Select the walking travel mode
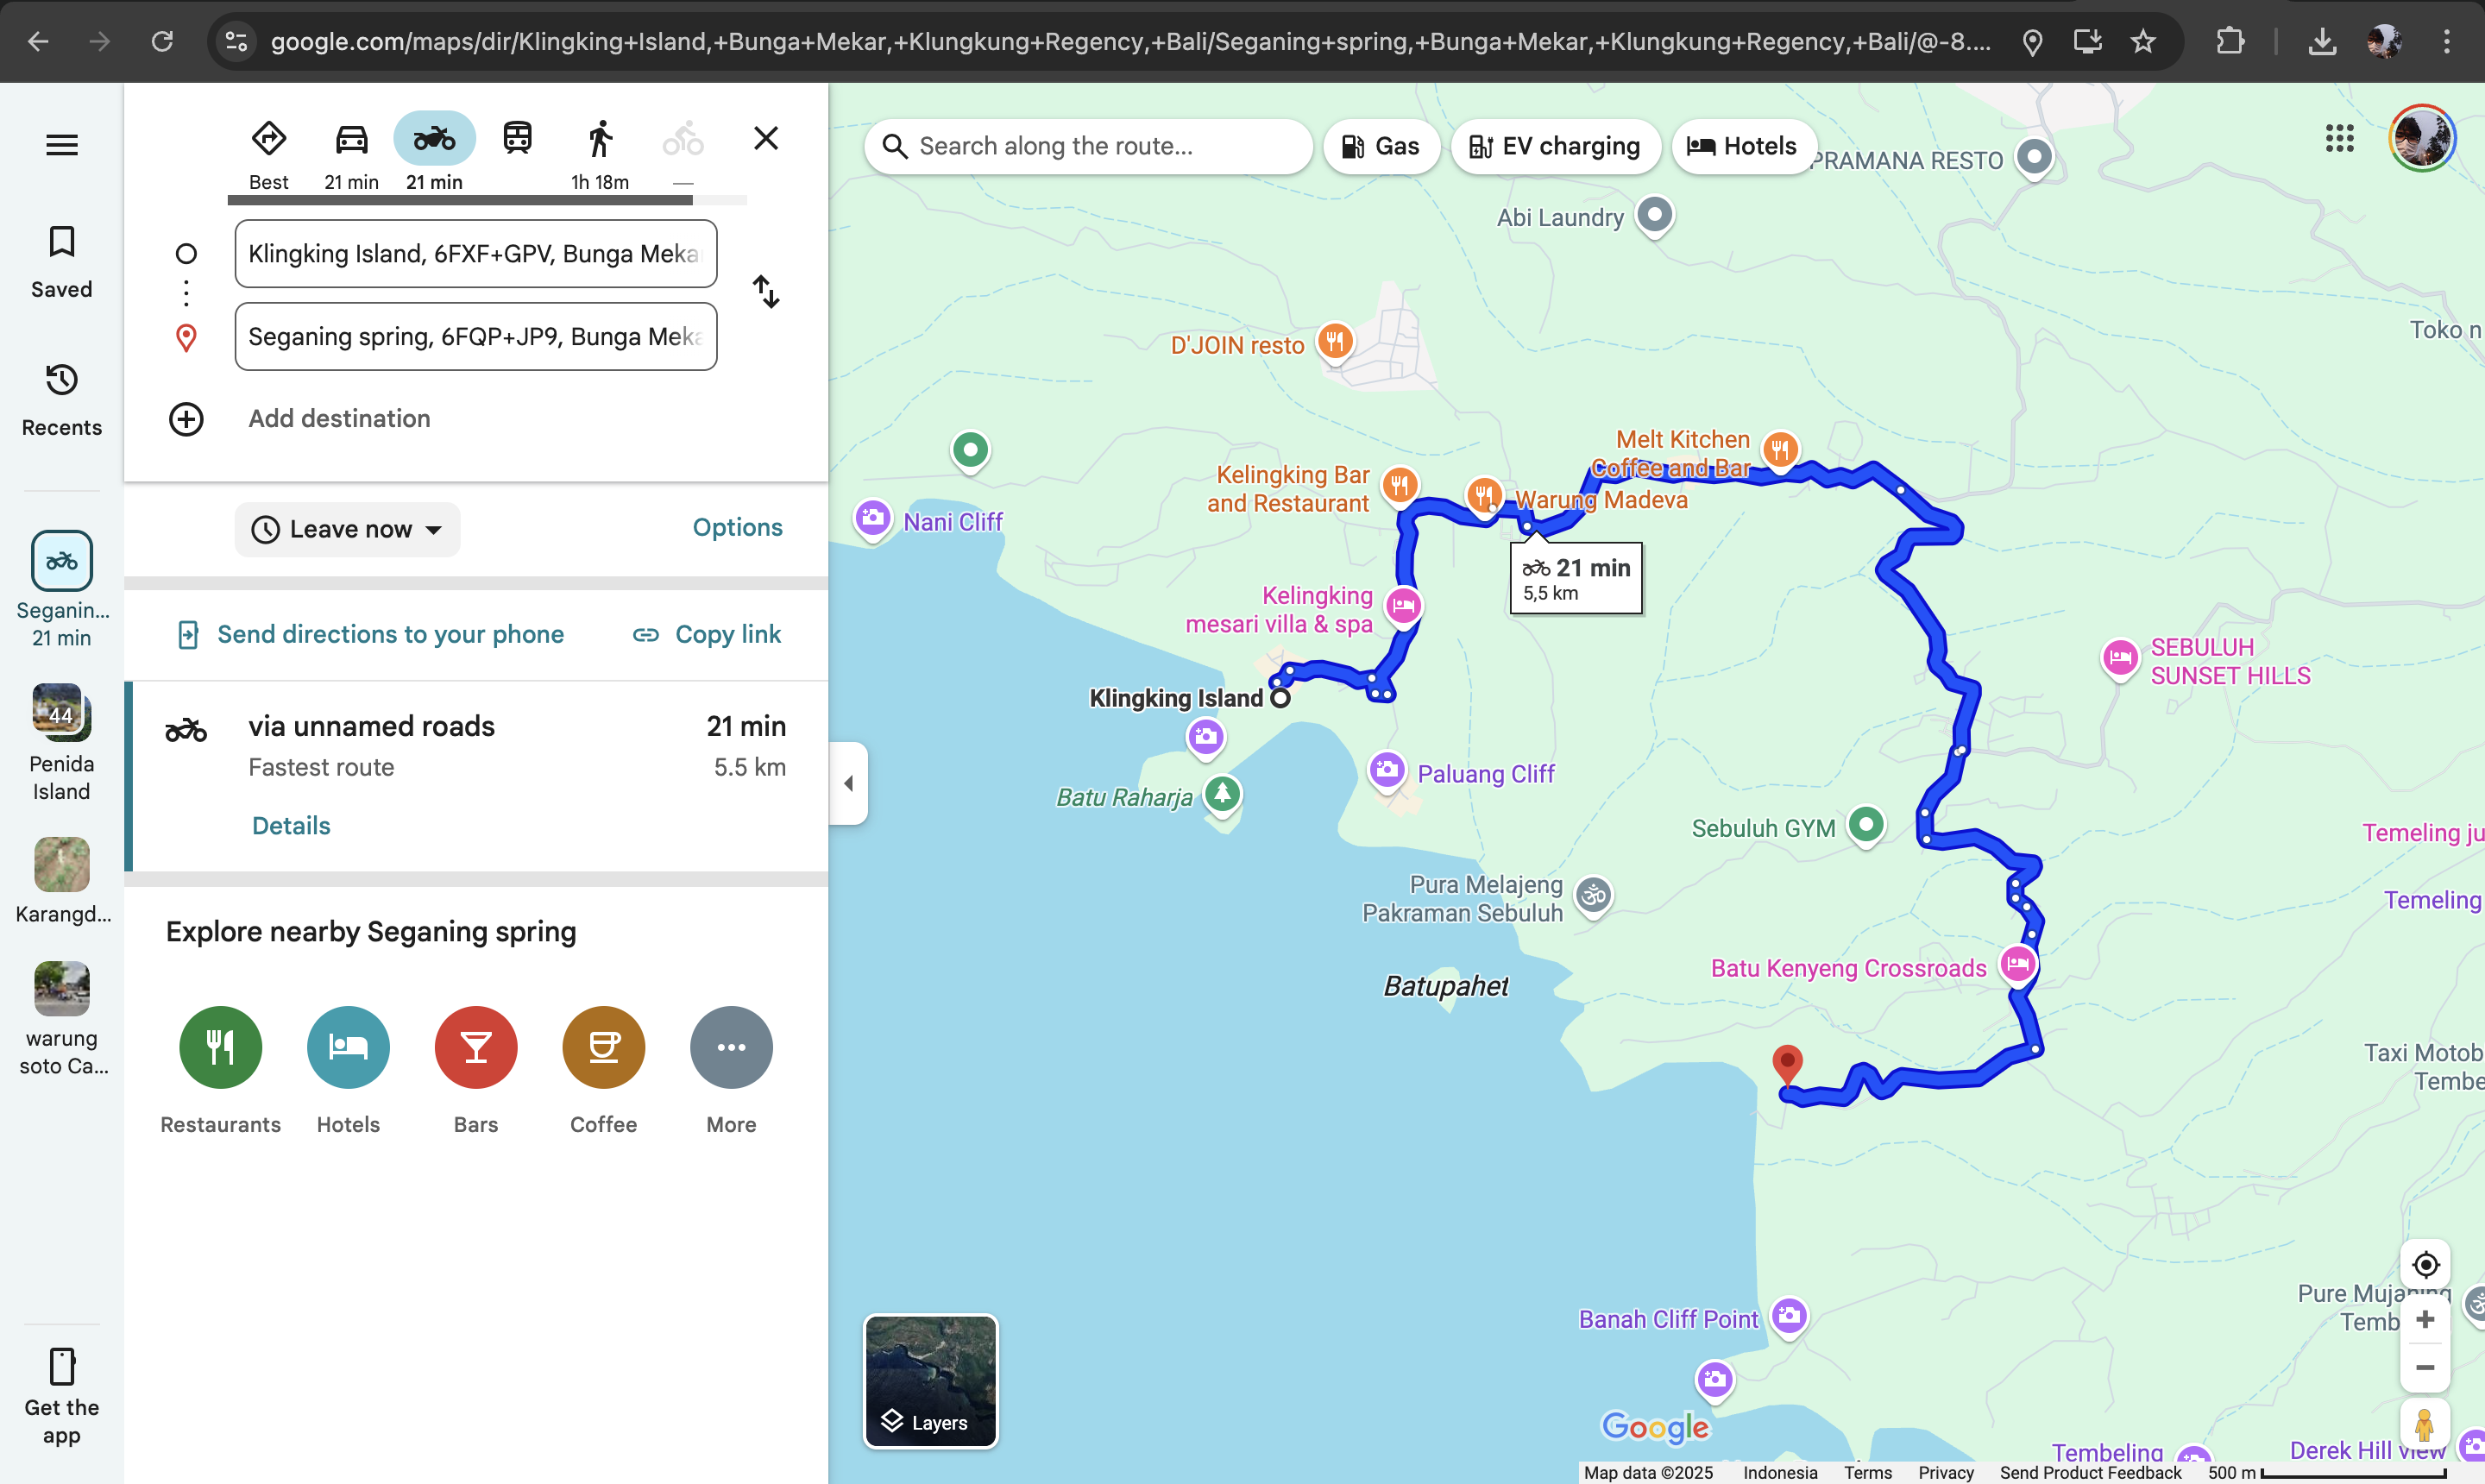The image size is (2485, 1484). point(600,140)
